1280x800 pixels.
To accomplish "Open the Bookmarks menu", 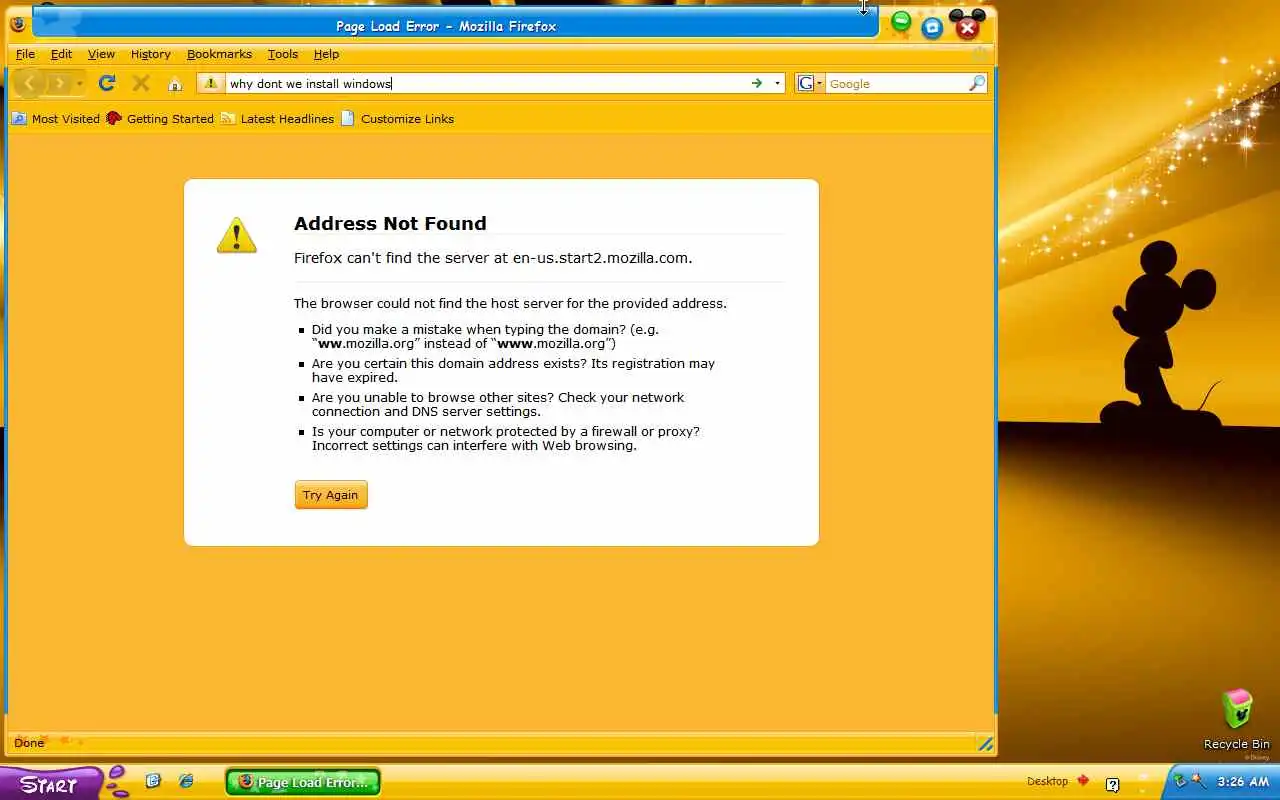I will tap(219, 54).
